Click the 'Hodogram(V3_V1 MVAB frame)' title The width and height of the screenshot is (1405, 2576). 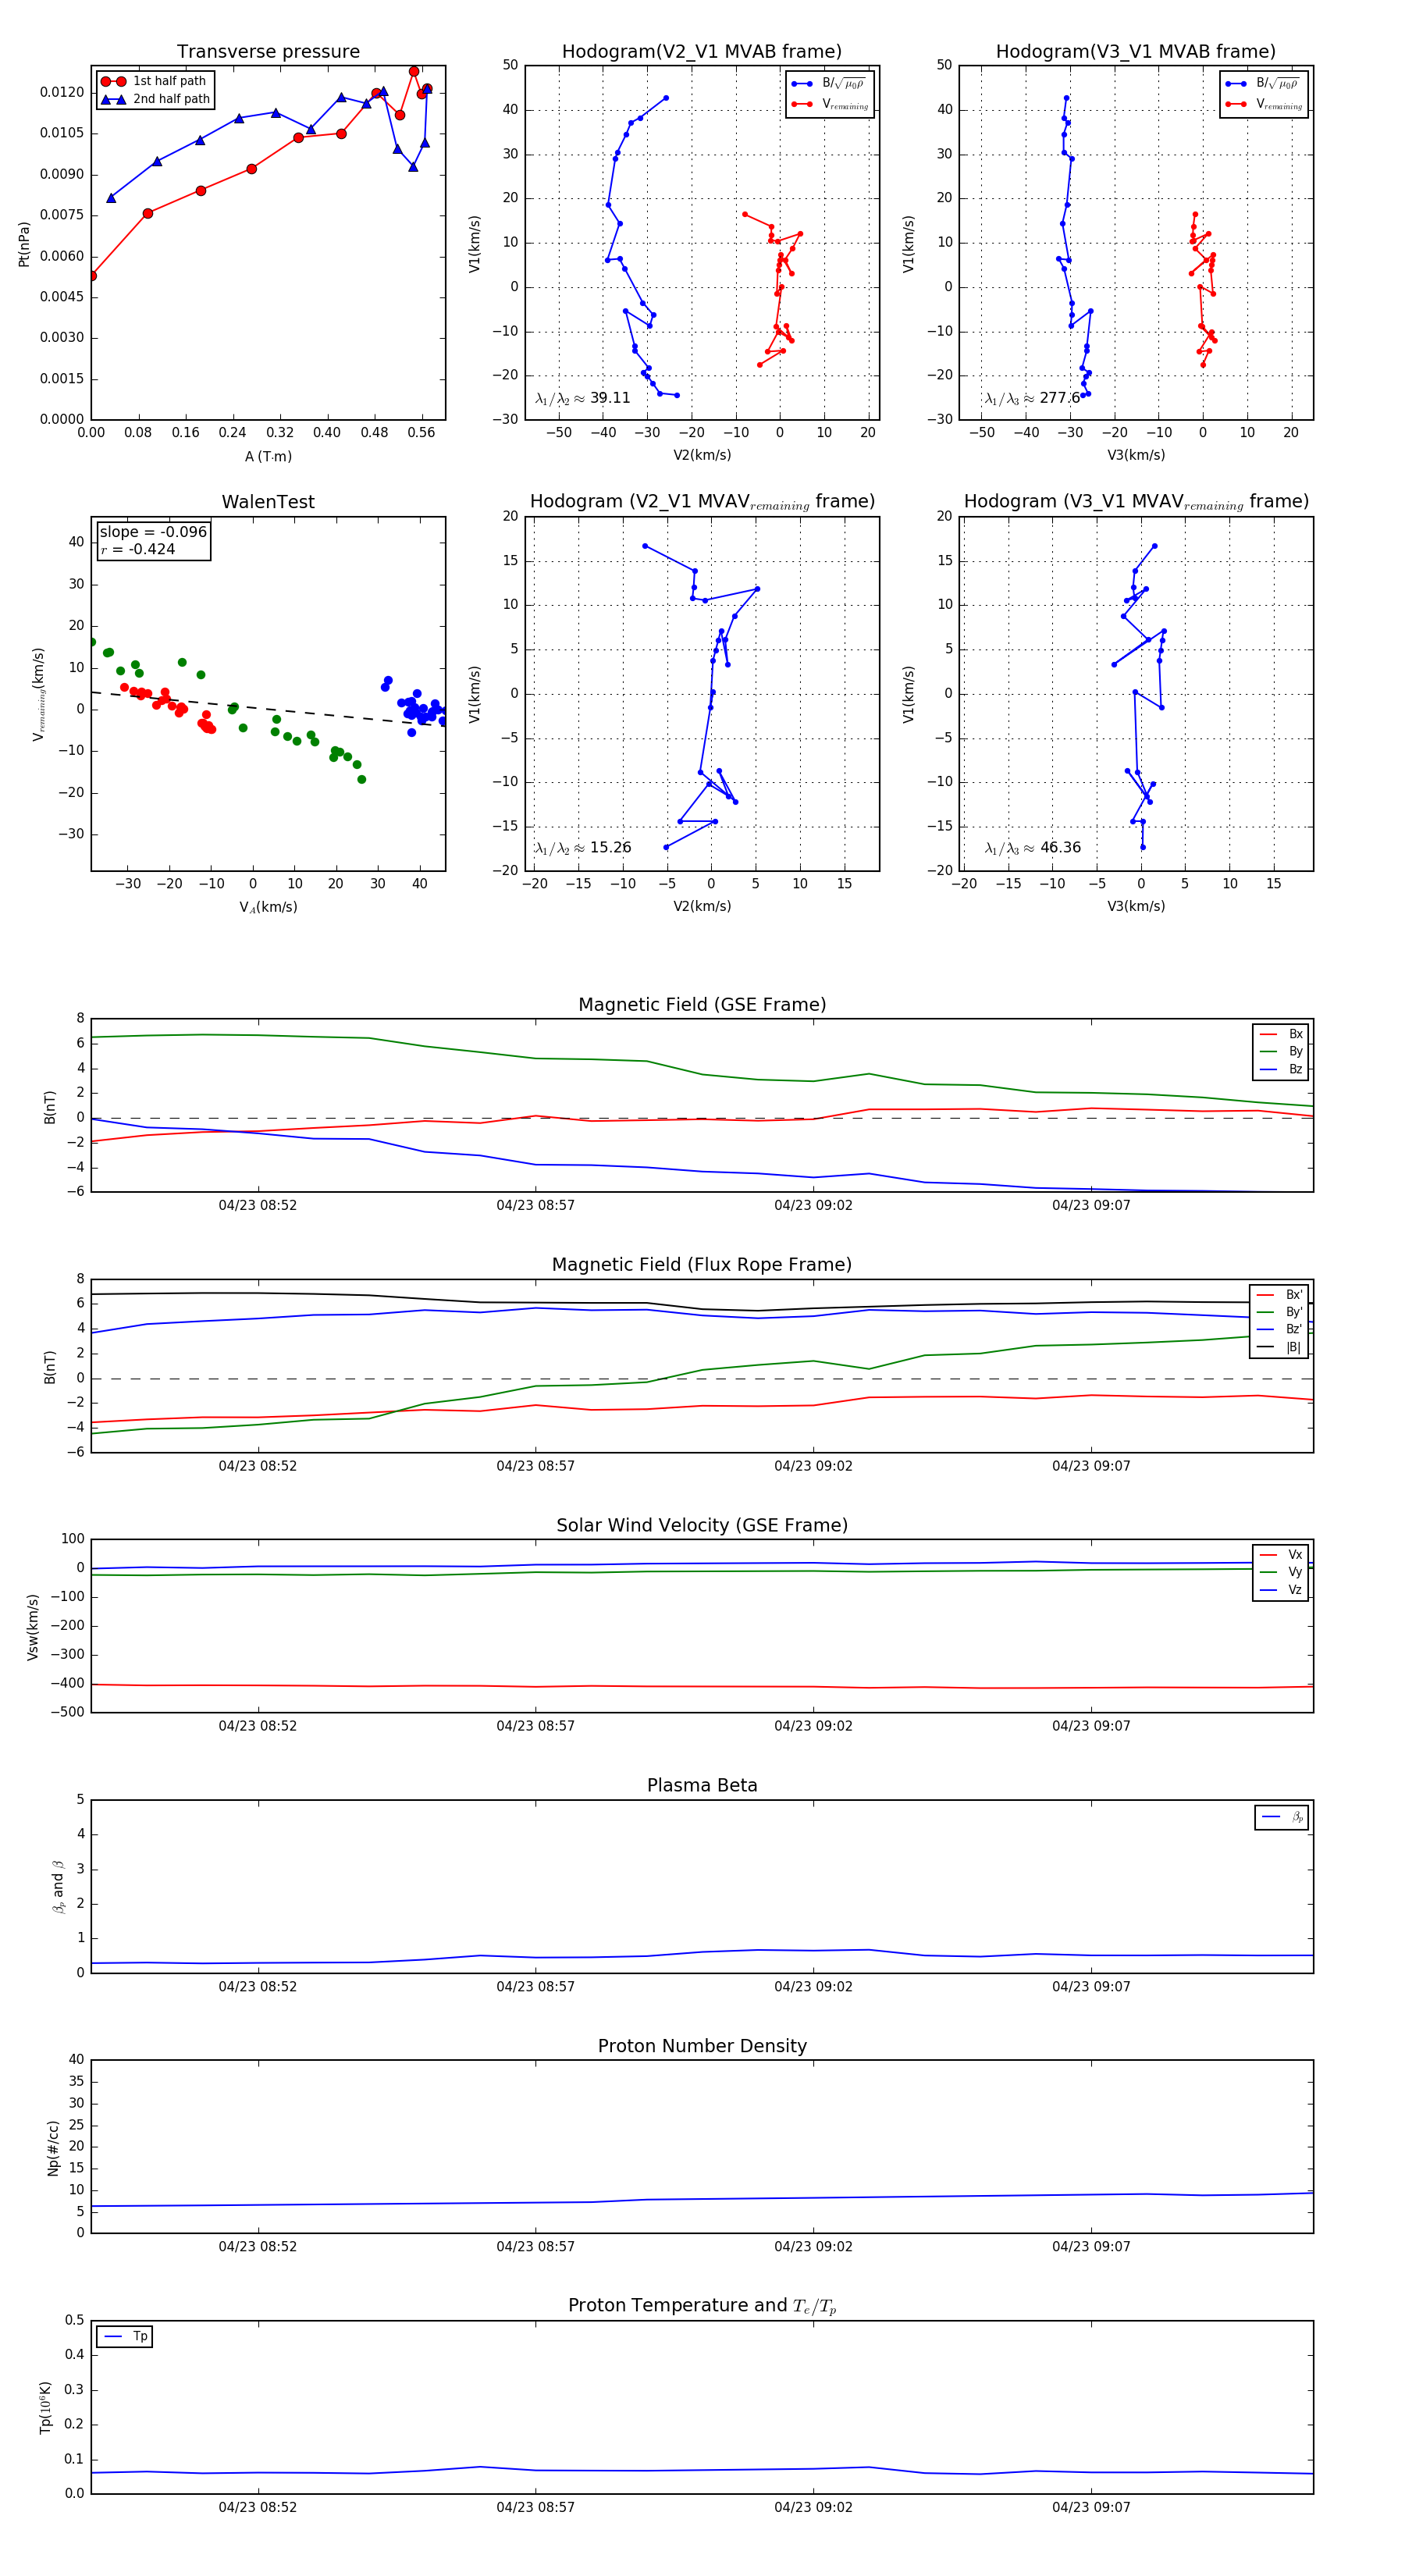click(x=1136, y=52)
